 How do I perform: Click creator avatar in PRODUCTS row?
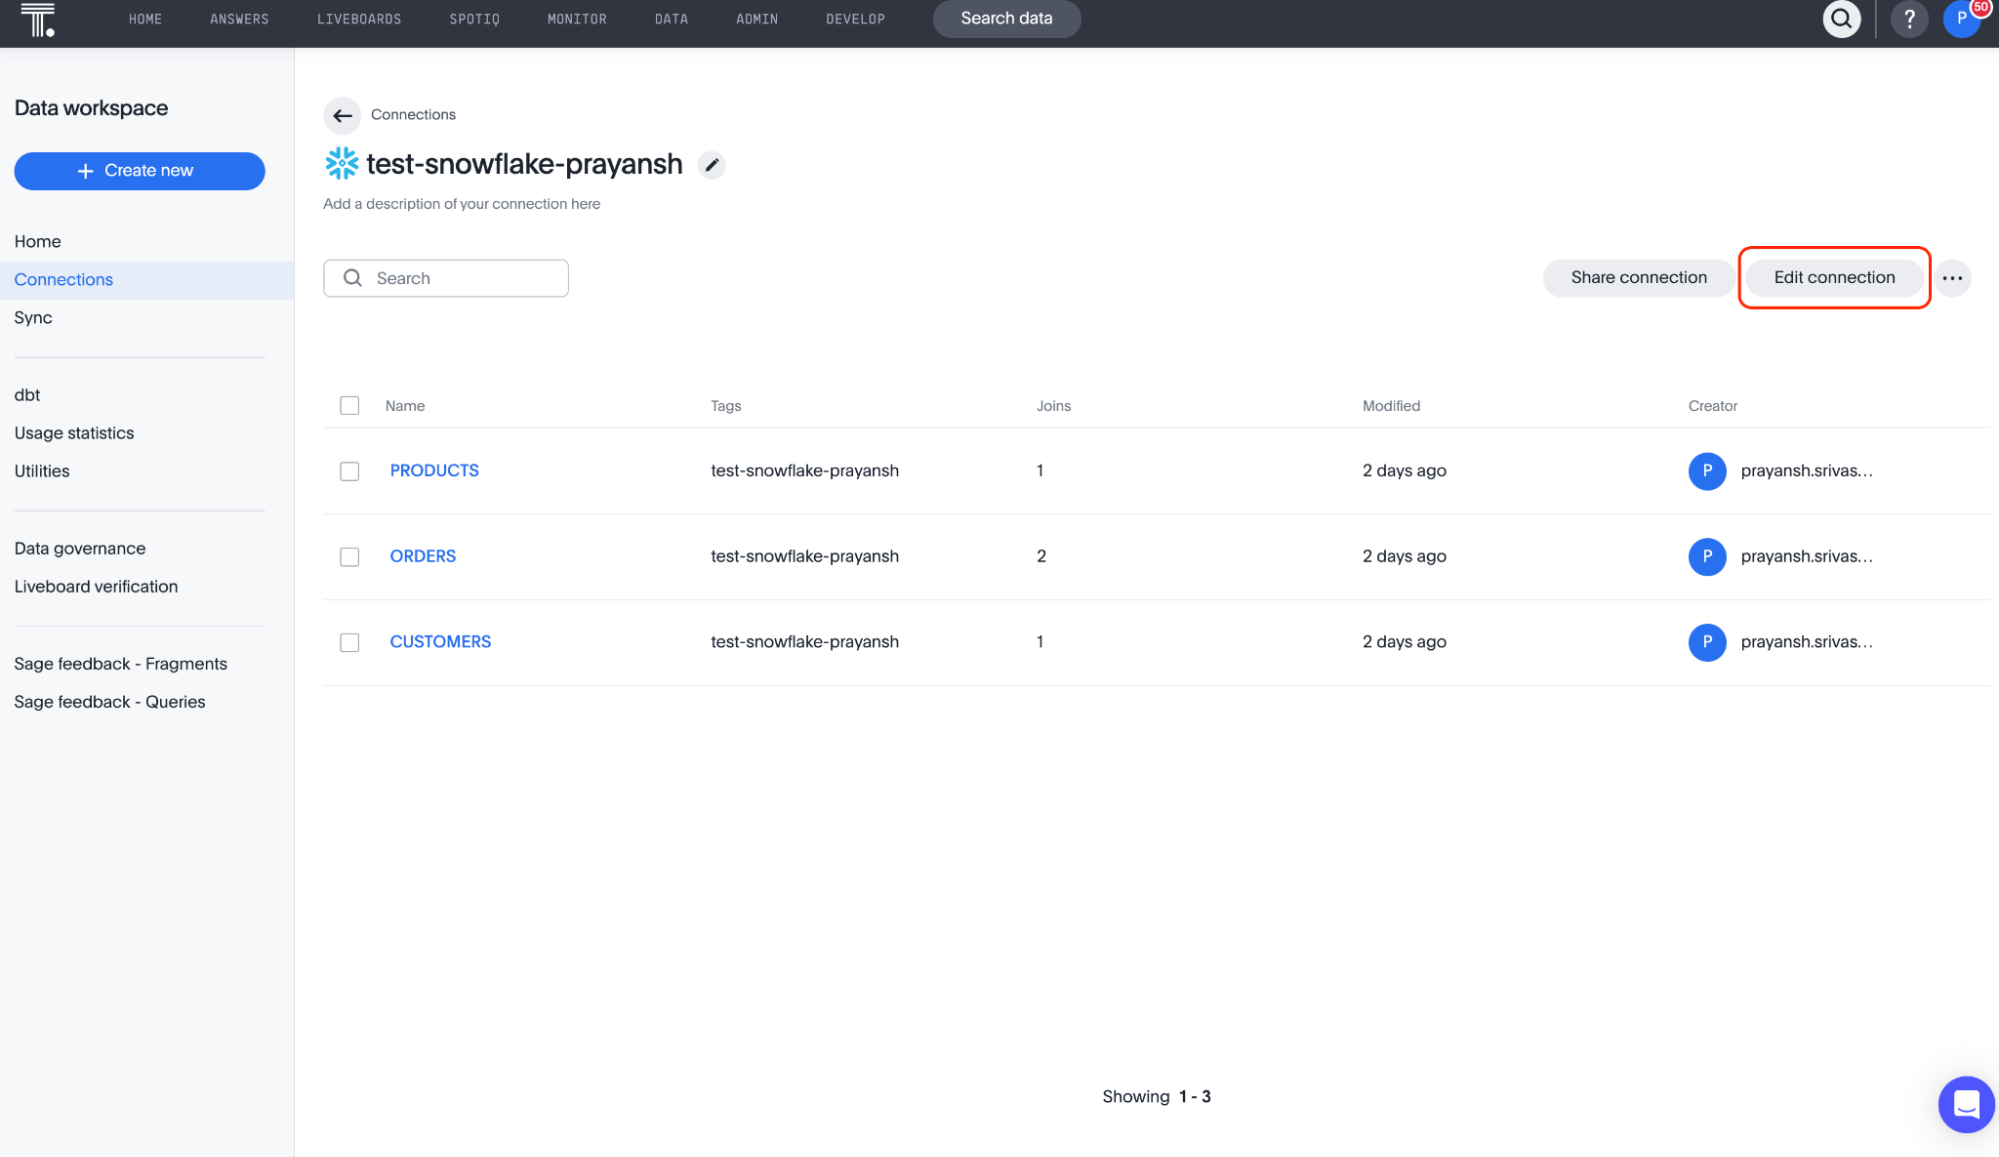[x=1707, y=471]
